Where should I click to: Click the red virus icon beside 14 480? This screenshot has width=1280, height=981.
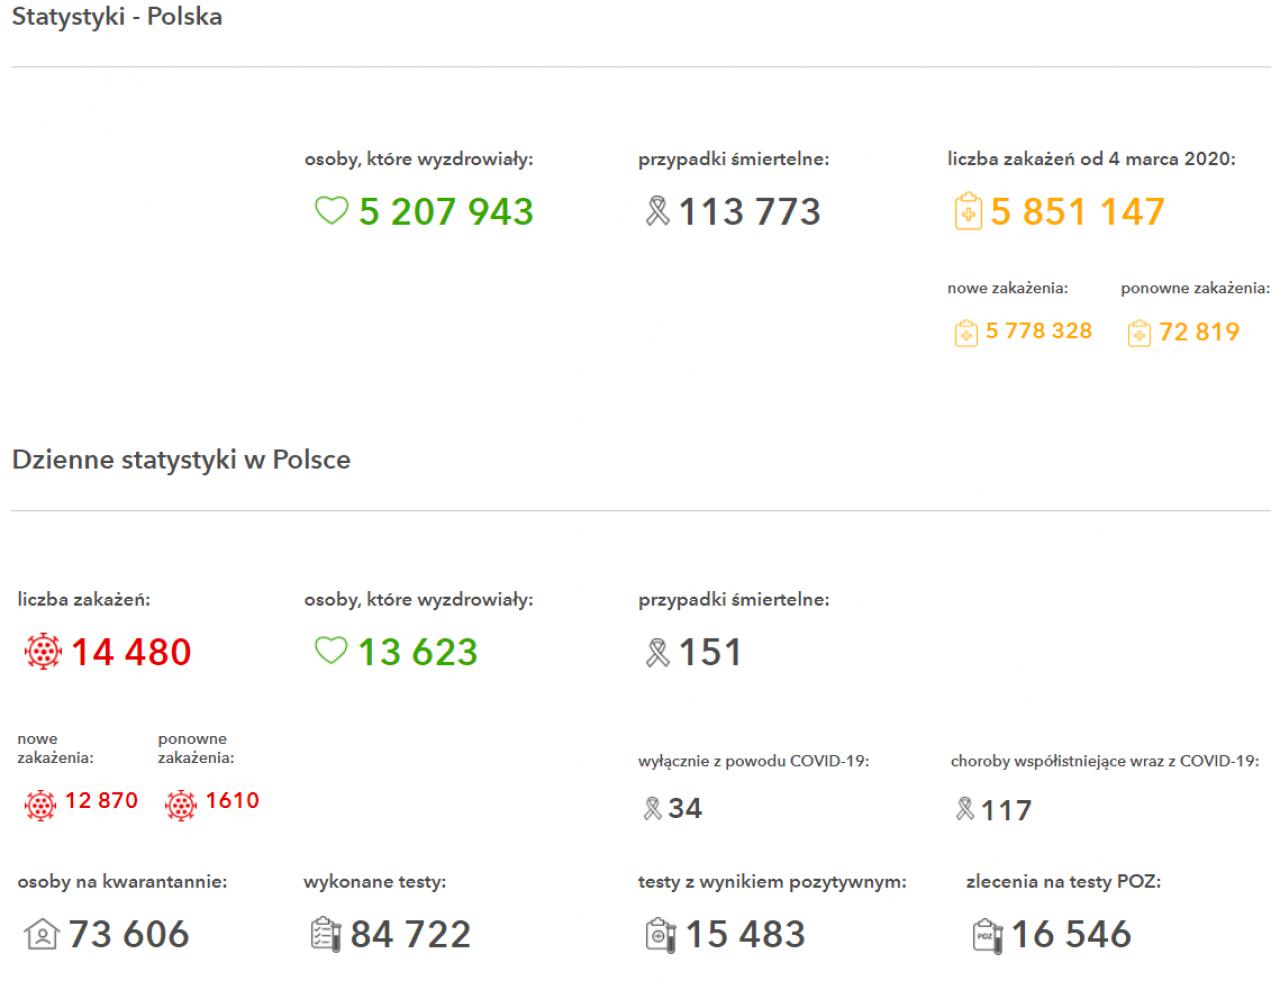pos(42,652)
